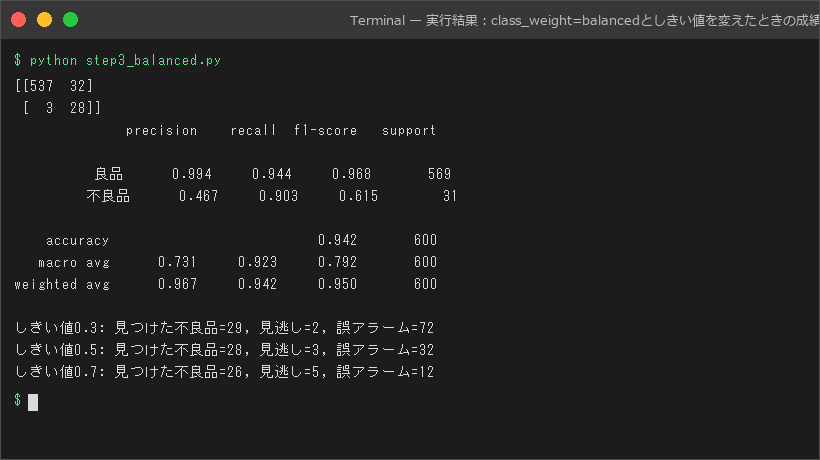820x460 pixels.
Task: Click the 'support' column header
Action: click(x=408, y=130)
